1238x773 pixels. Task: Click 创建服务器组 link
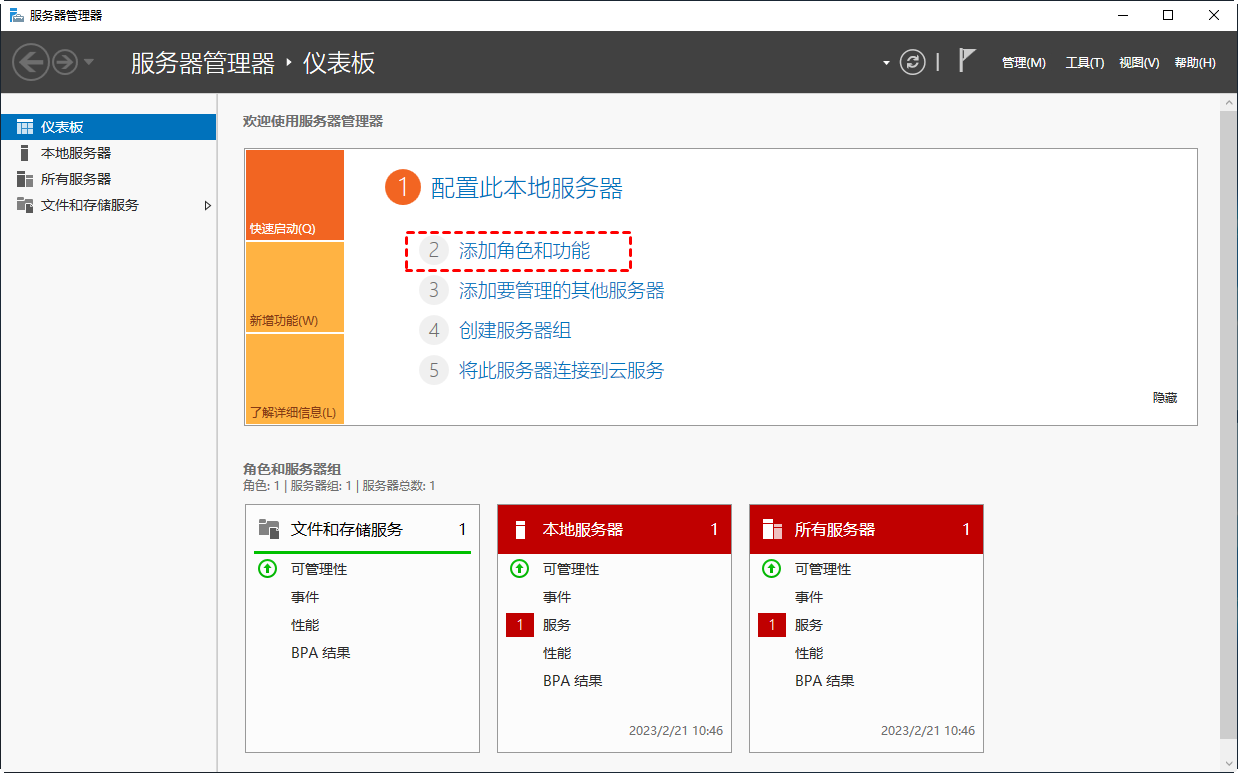point(515,331)
